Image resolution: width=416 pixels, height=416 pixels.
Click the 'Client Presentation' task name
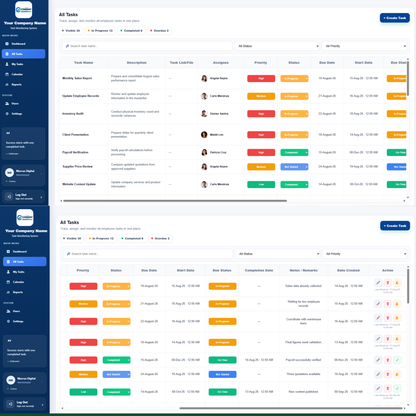(x=75, y=135)
